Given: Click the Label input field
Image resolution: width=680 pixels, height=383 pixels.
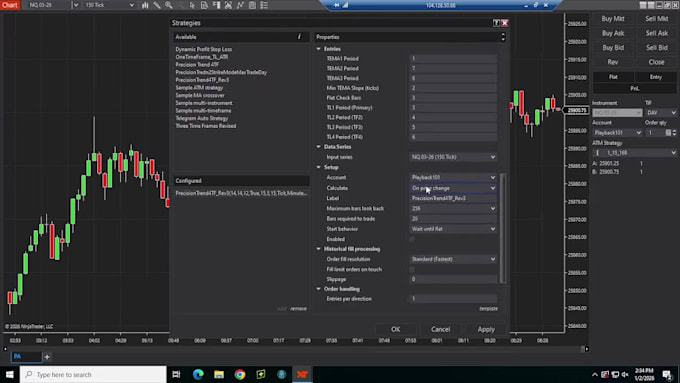Looking at the screenshot, I should coord(453,198).
